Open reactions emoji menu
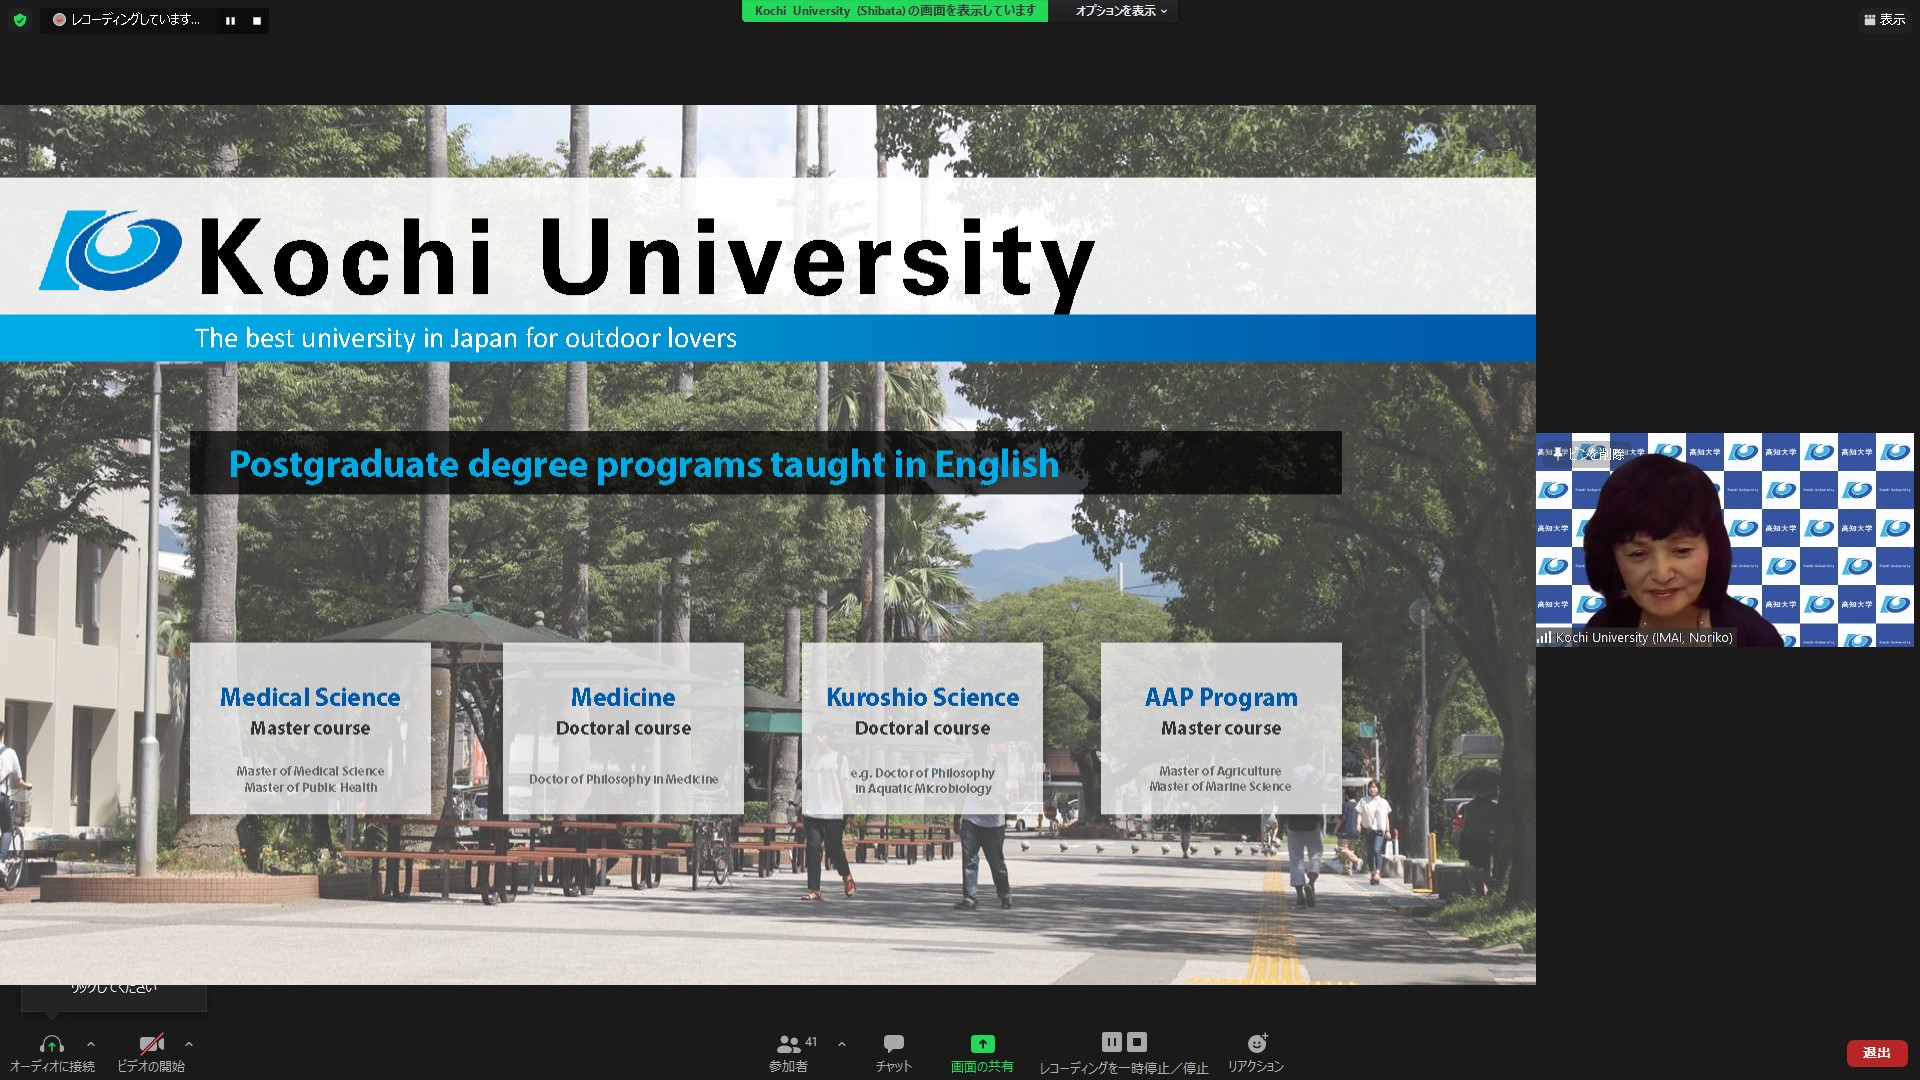 pos(1256,1053)
